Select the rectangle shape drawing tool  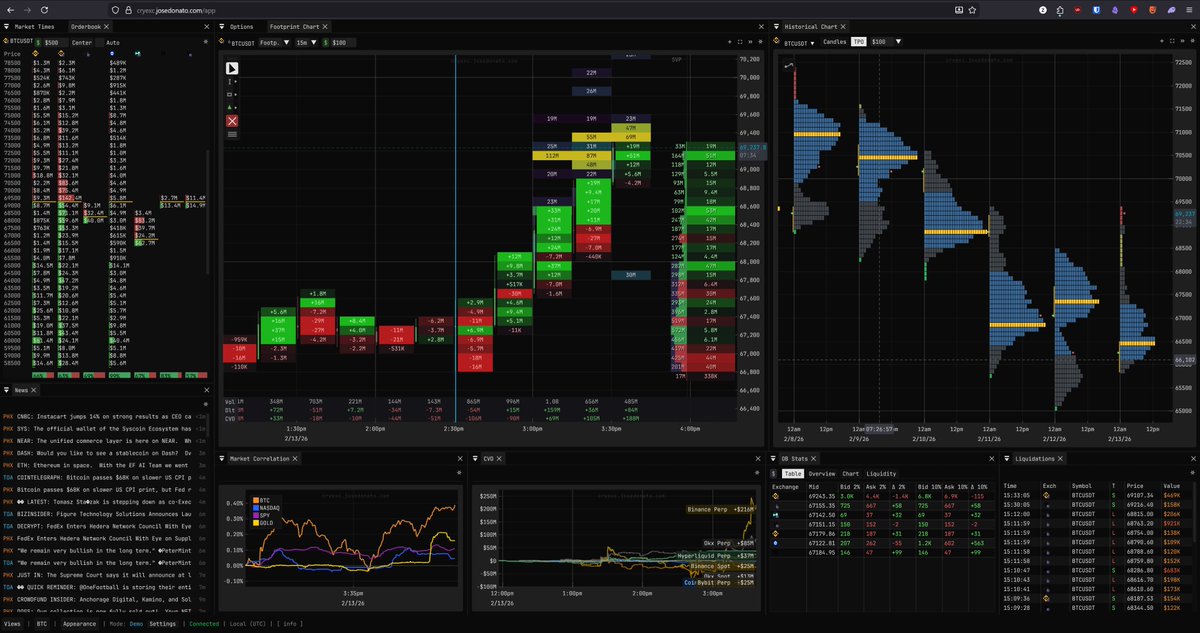click(232, 94)
